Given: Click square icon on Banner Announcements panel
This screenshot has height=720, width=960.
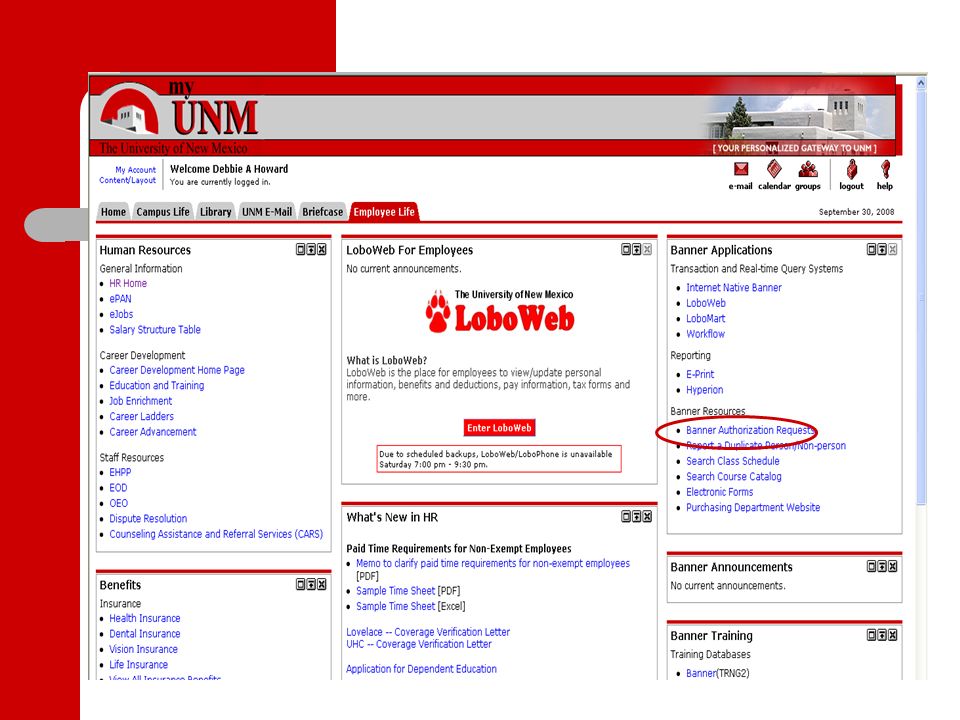Looking at the screenshot, I should click(x=872, y=566).
